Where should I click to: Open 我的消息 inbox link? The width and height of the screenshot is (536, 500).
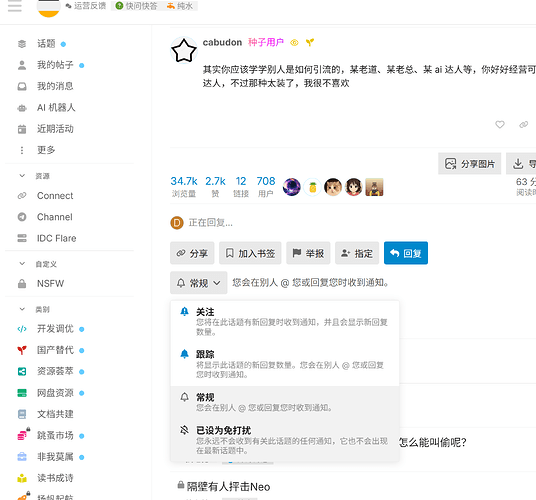click(x=55, y=86)
